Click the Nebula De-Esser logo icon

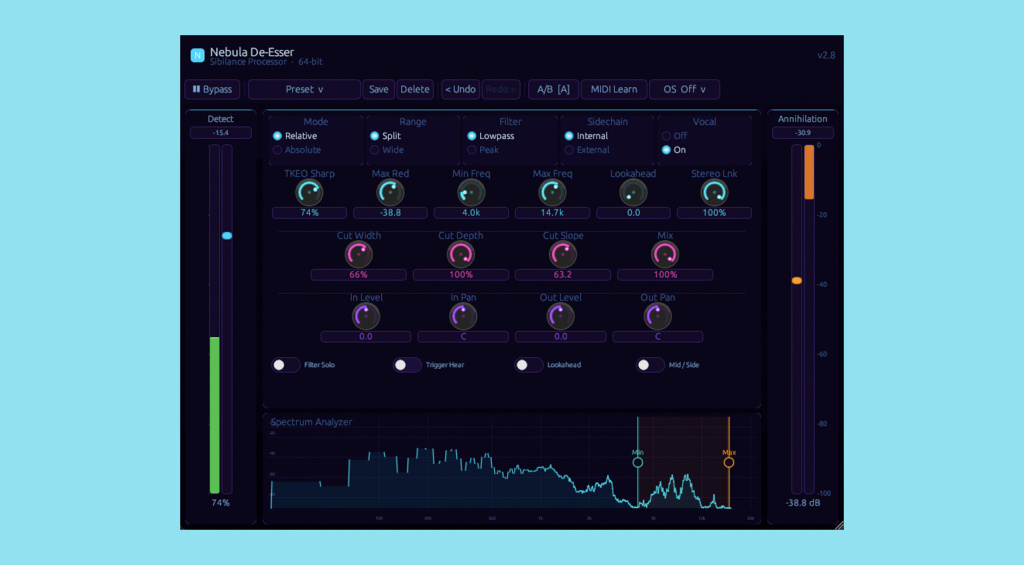click(197, 56)
